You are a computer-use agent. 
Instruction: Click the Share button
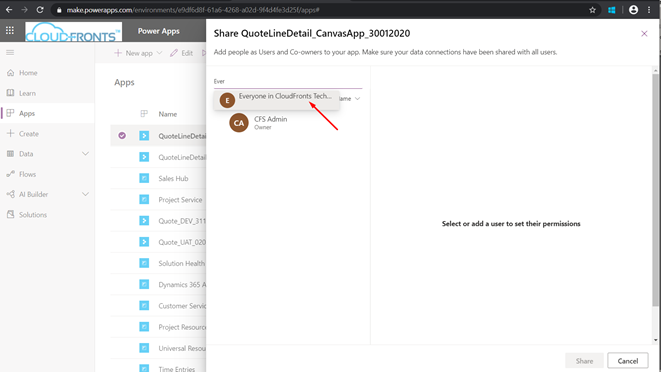[x=584, y=361]
